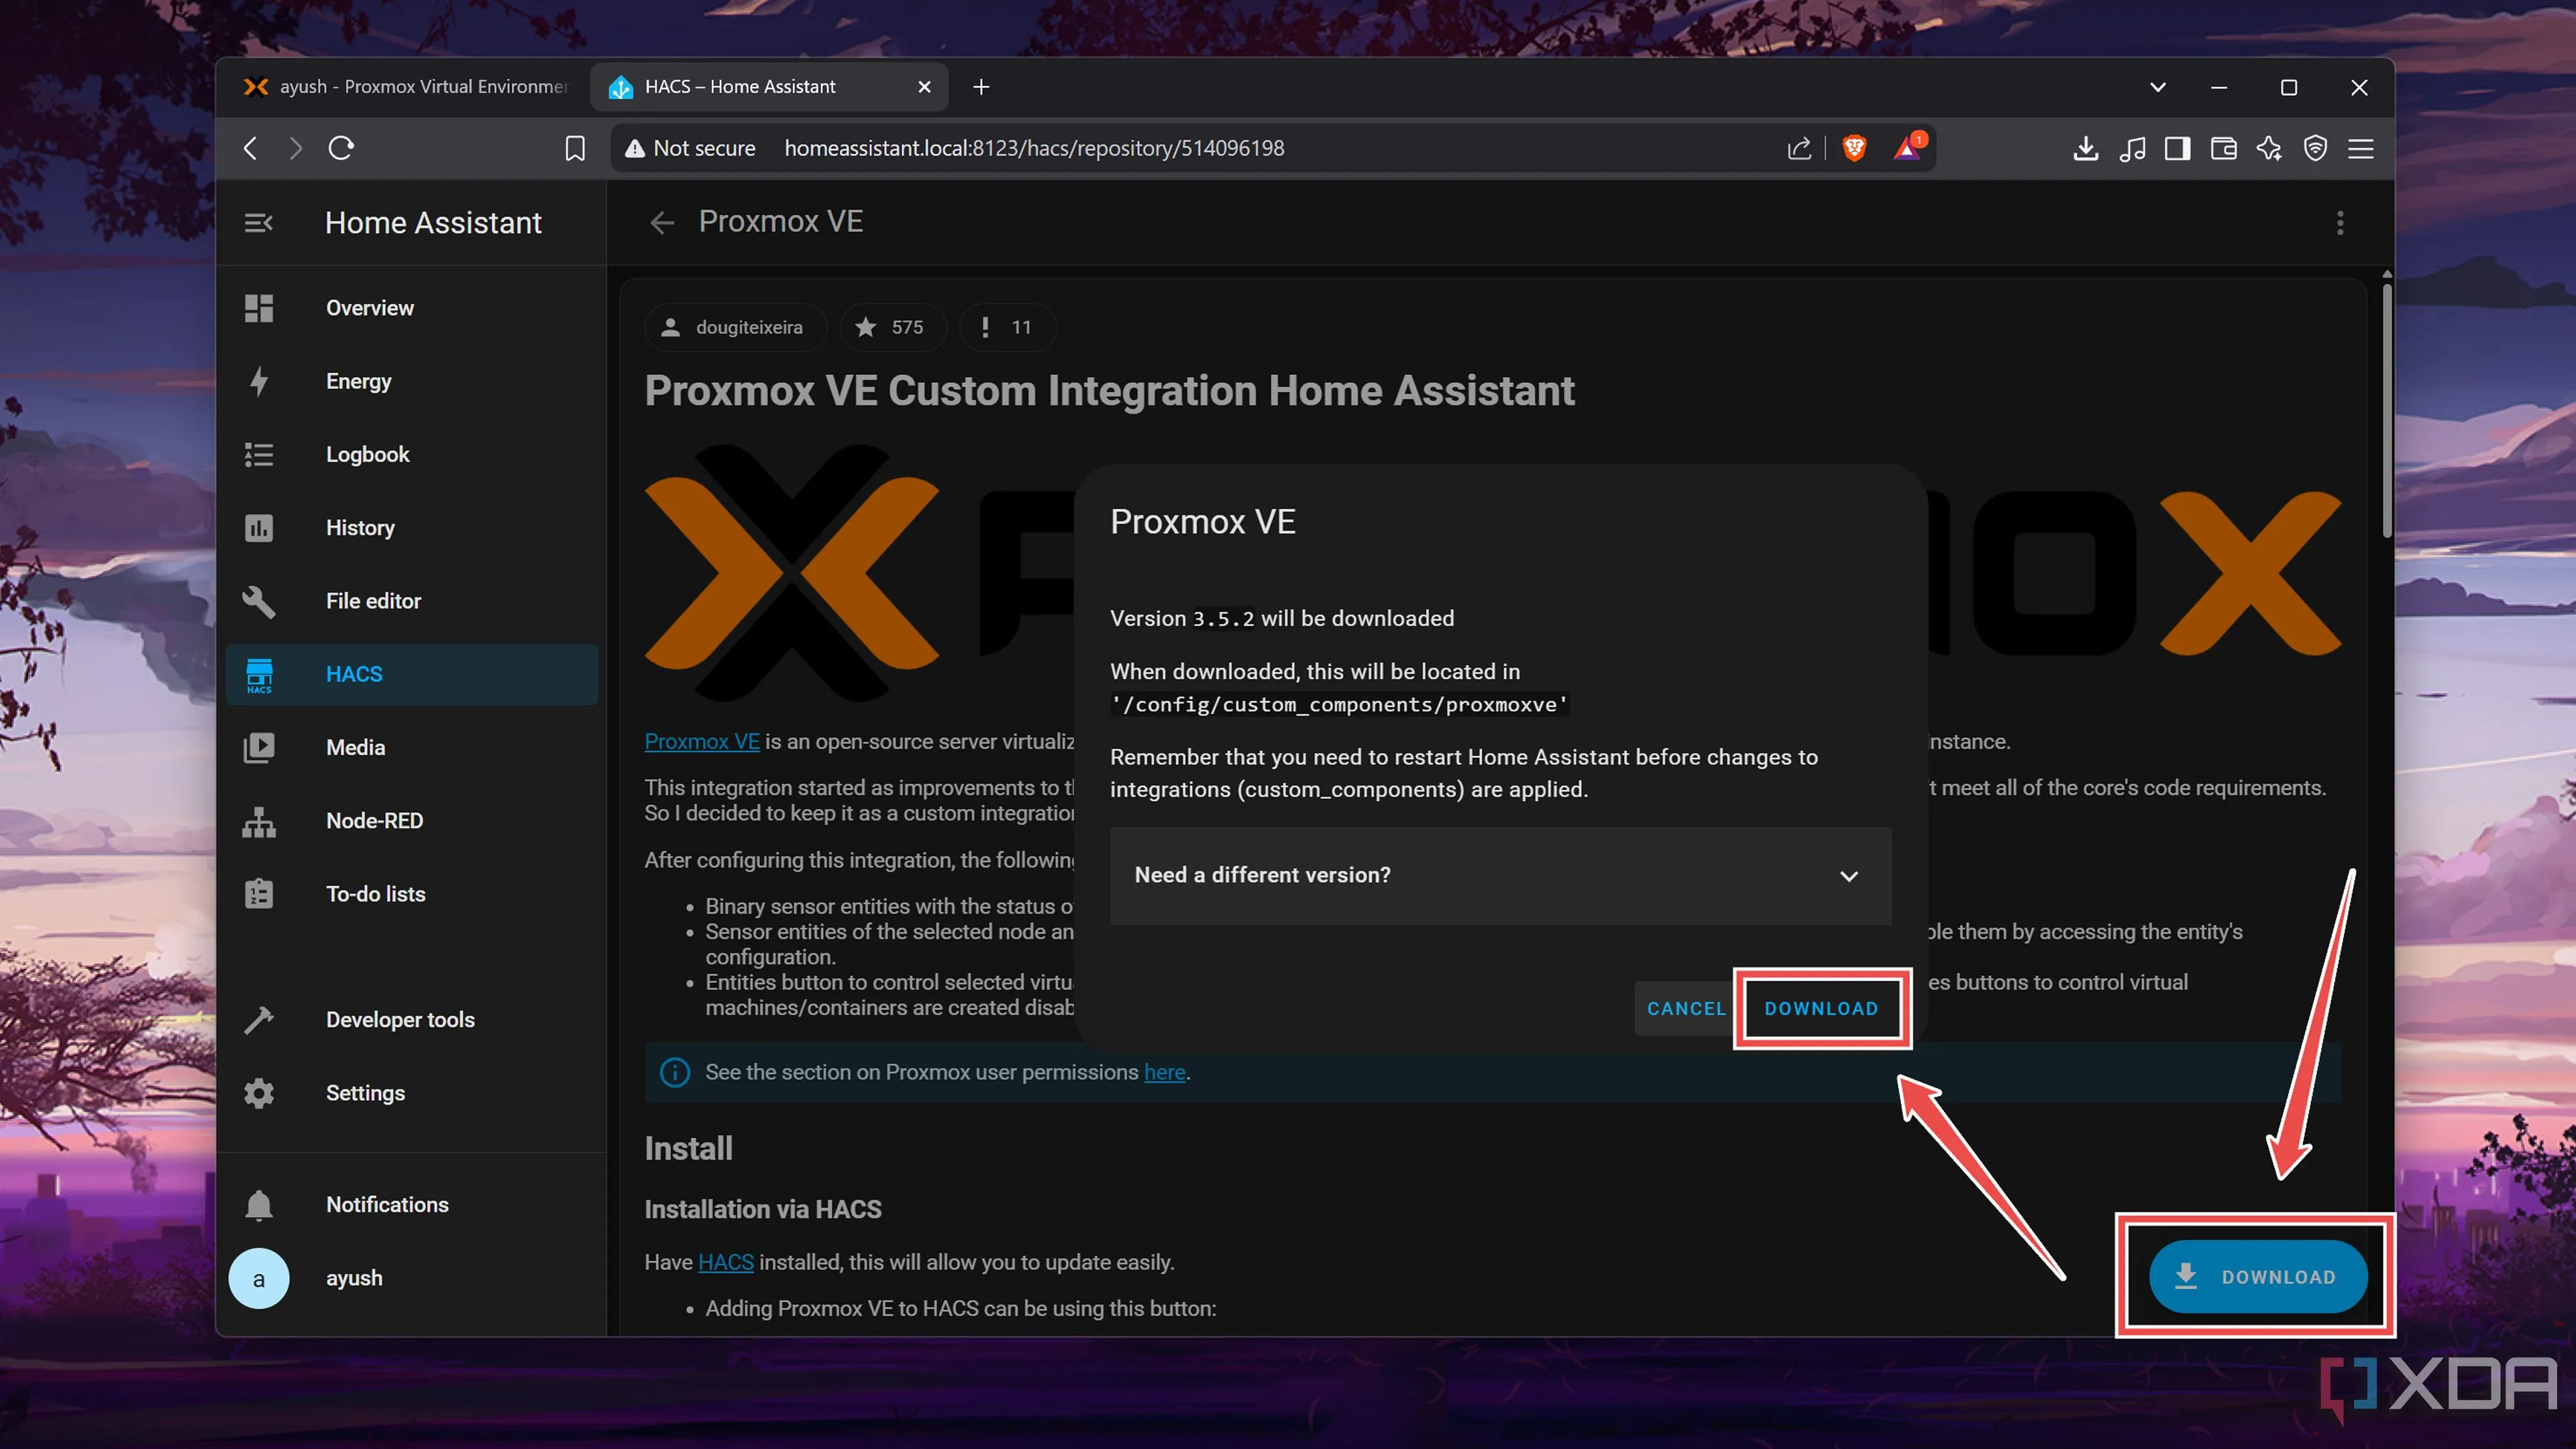
Task: Open File editor wrench icon in sidebar
Action: (x=259, y=601)
